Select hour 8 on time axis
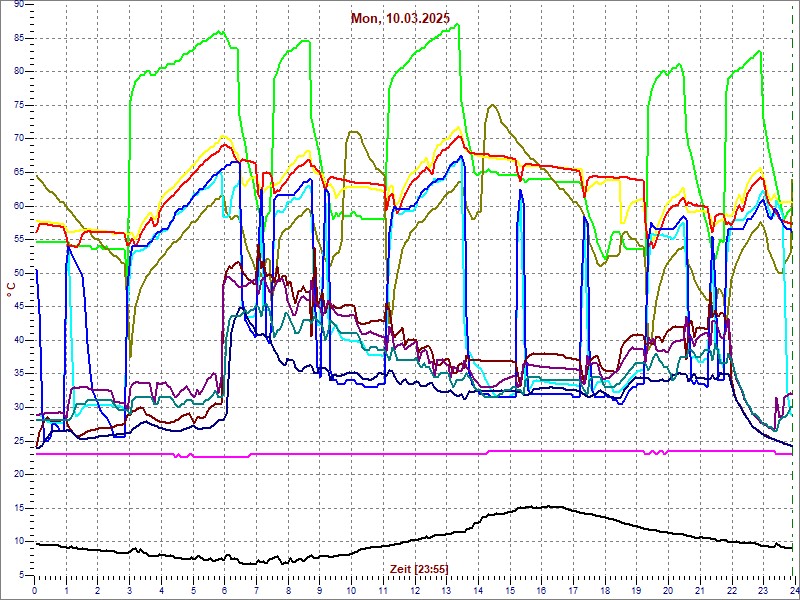800x600 pixels. point(288,590)
